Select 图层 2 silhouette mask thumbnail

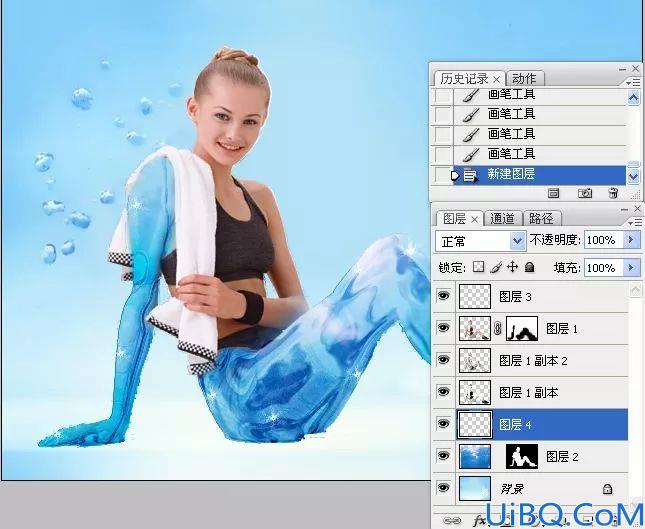click(522, 456)
